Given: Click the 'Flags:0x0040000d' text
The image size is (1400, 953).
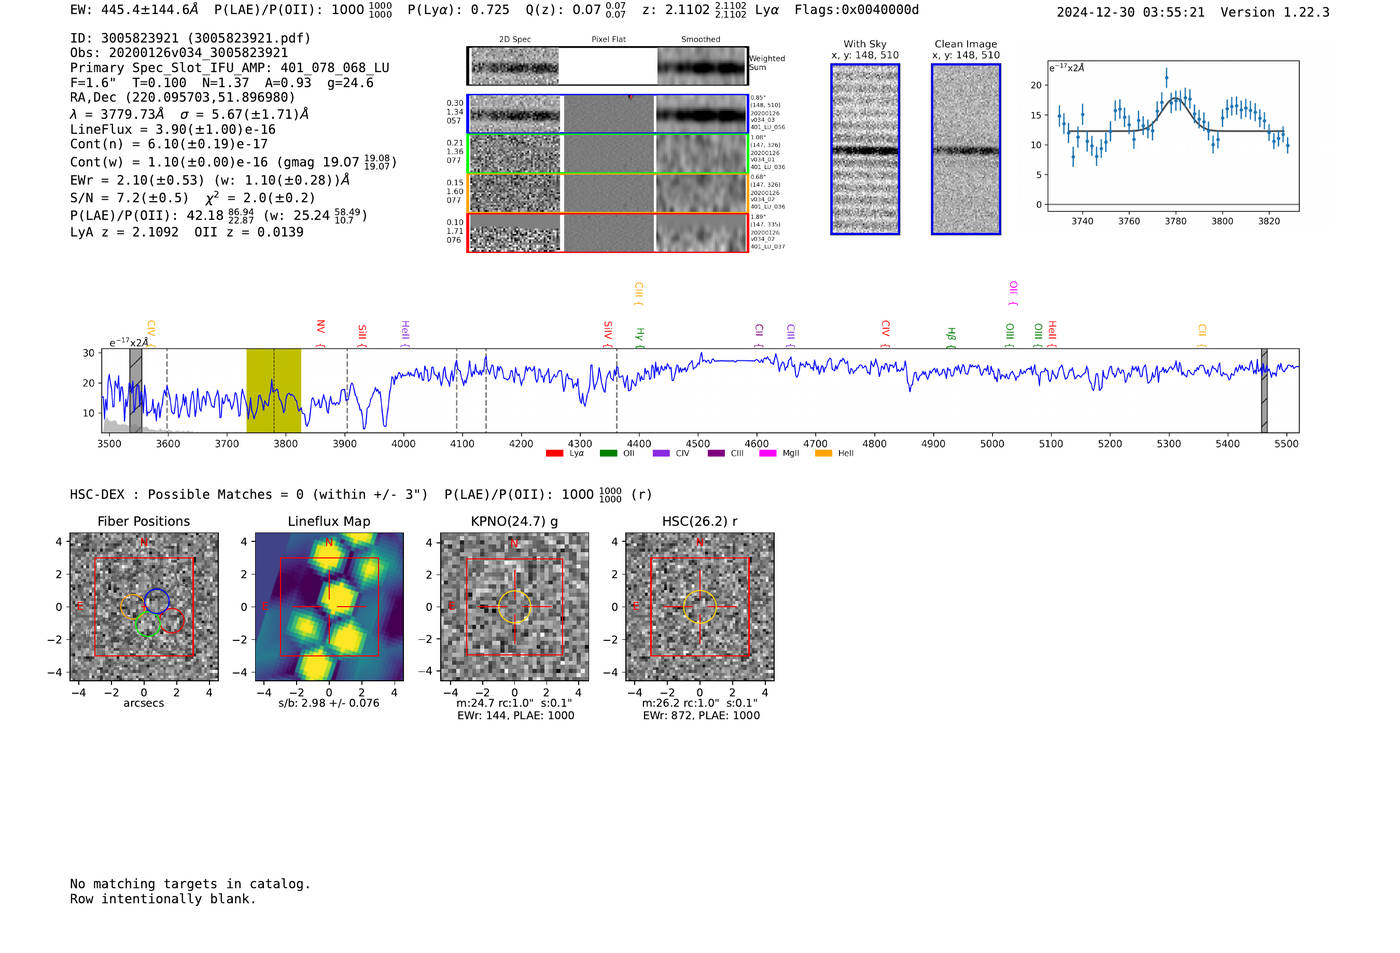Looking at the screenshot, I should 857,10.
